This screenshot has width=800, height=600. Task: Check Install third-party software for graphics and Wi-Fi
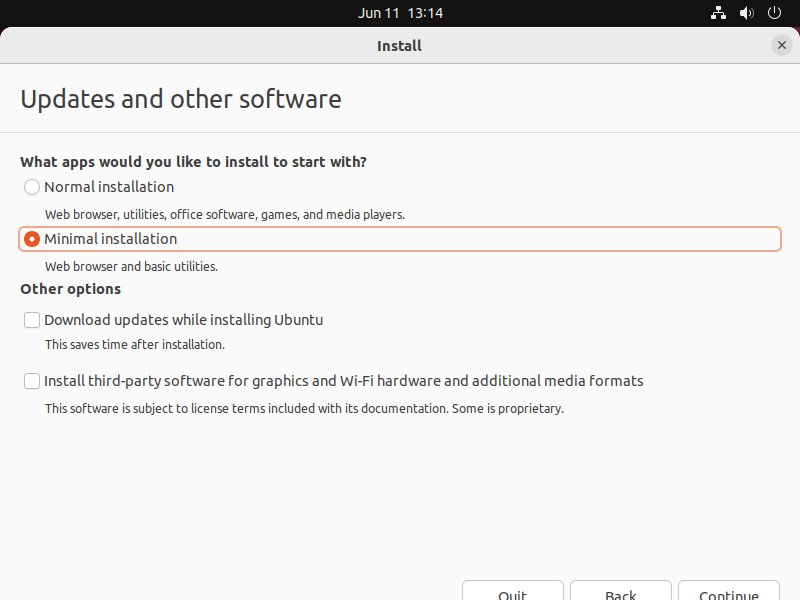point(32,381)
